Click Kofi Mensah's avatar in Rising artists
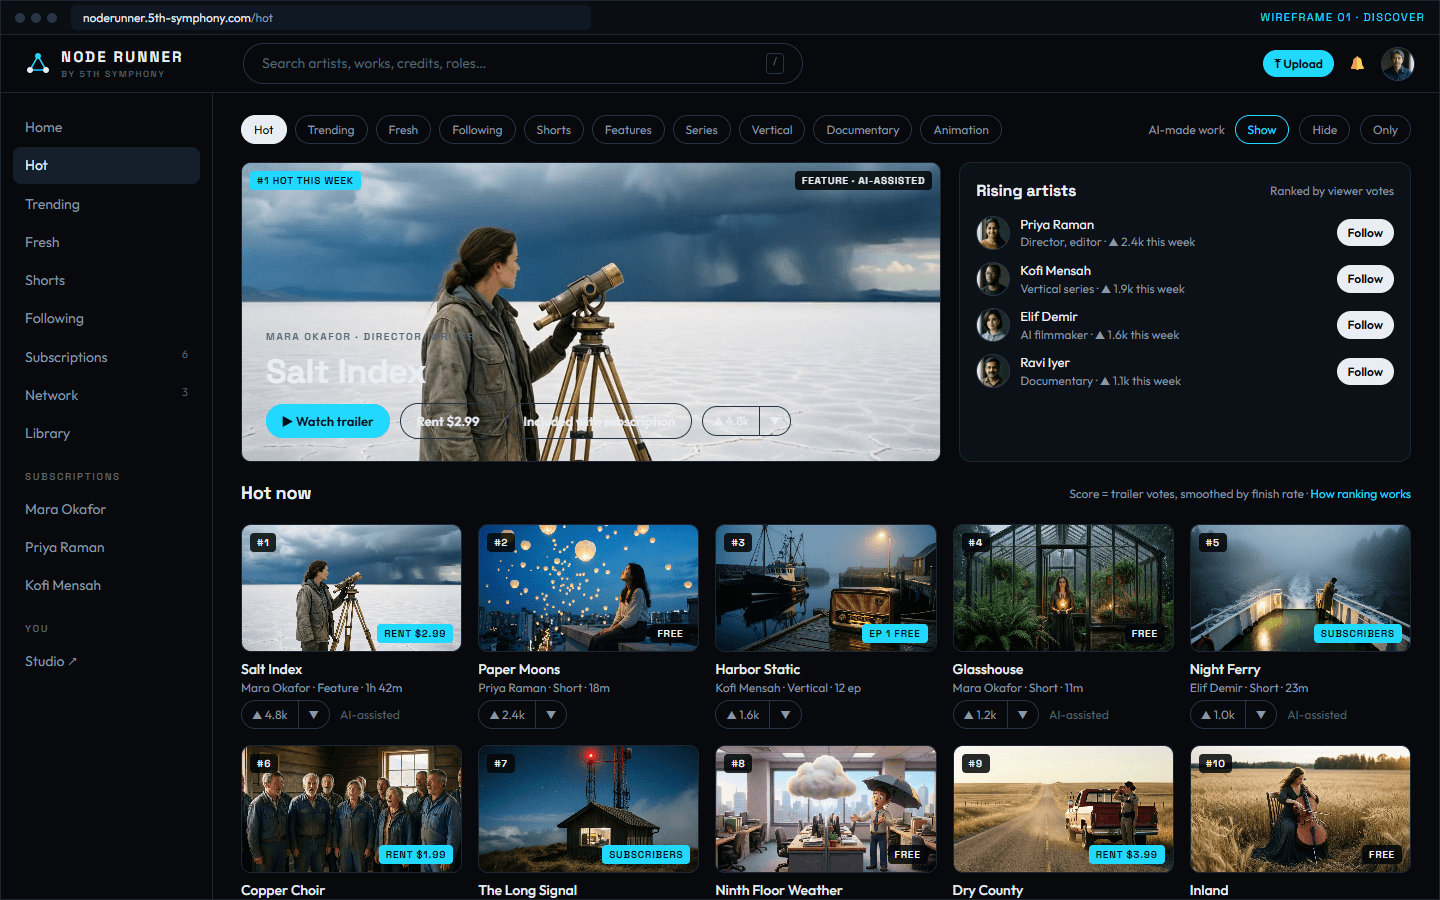The image size is (1440, 900). pyautogui.click(x=993, y=279)
